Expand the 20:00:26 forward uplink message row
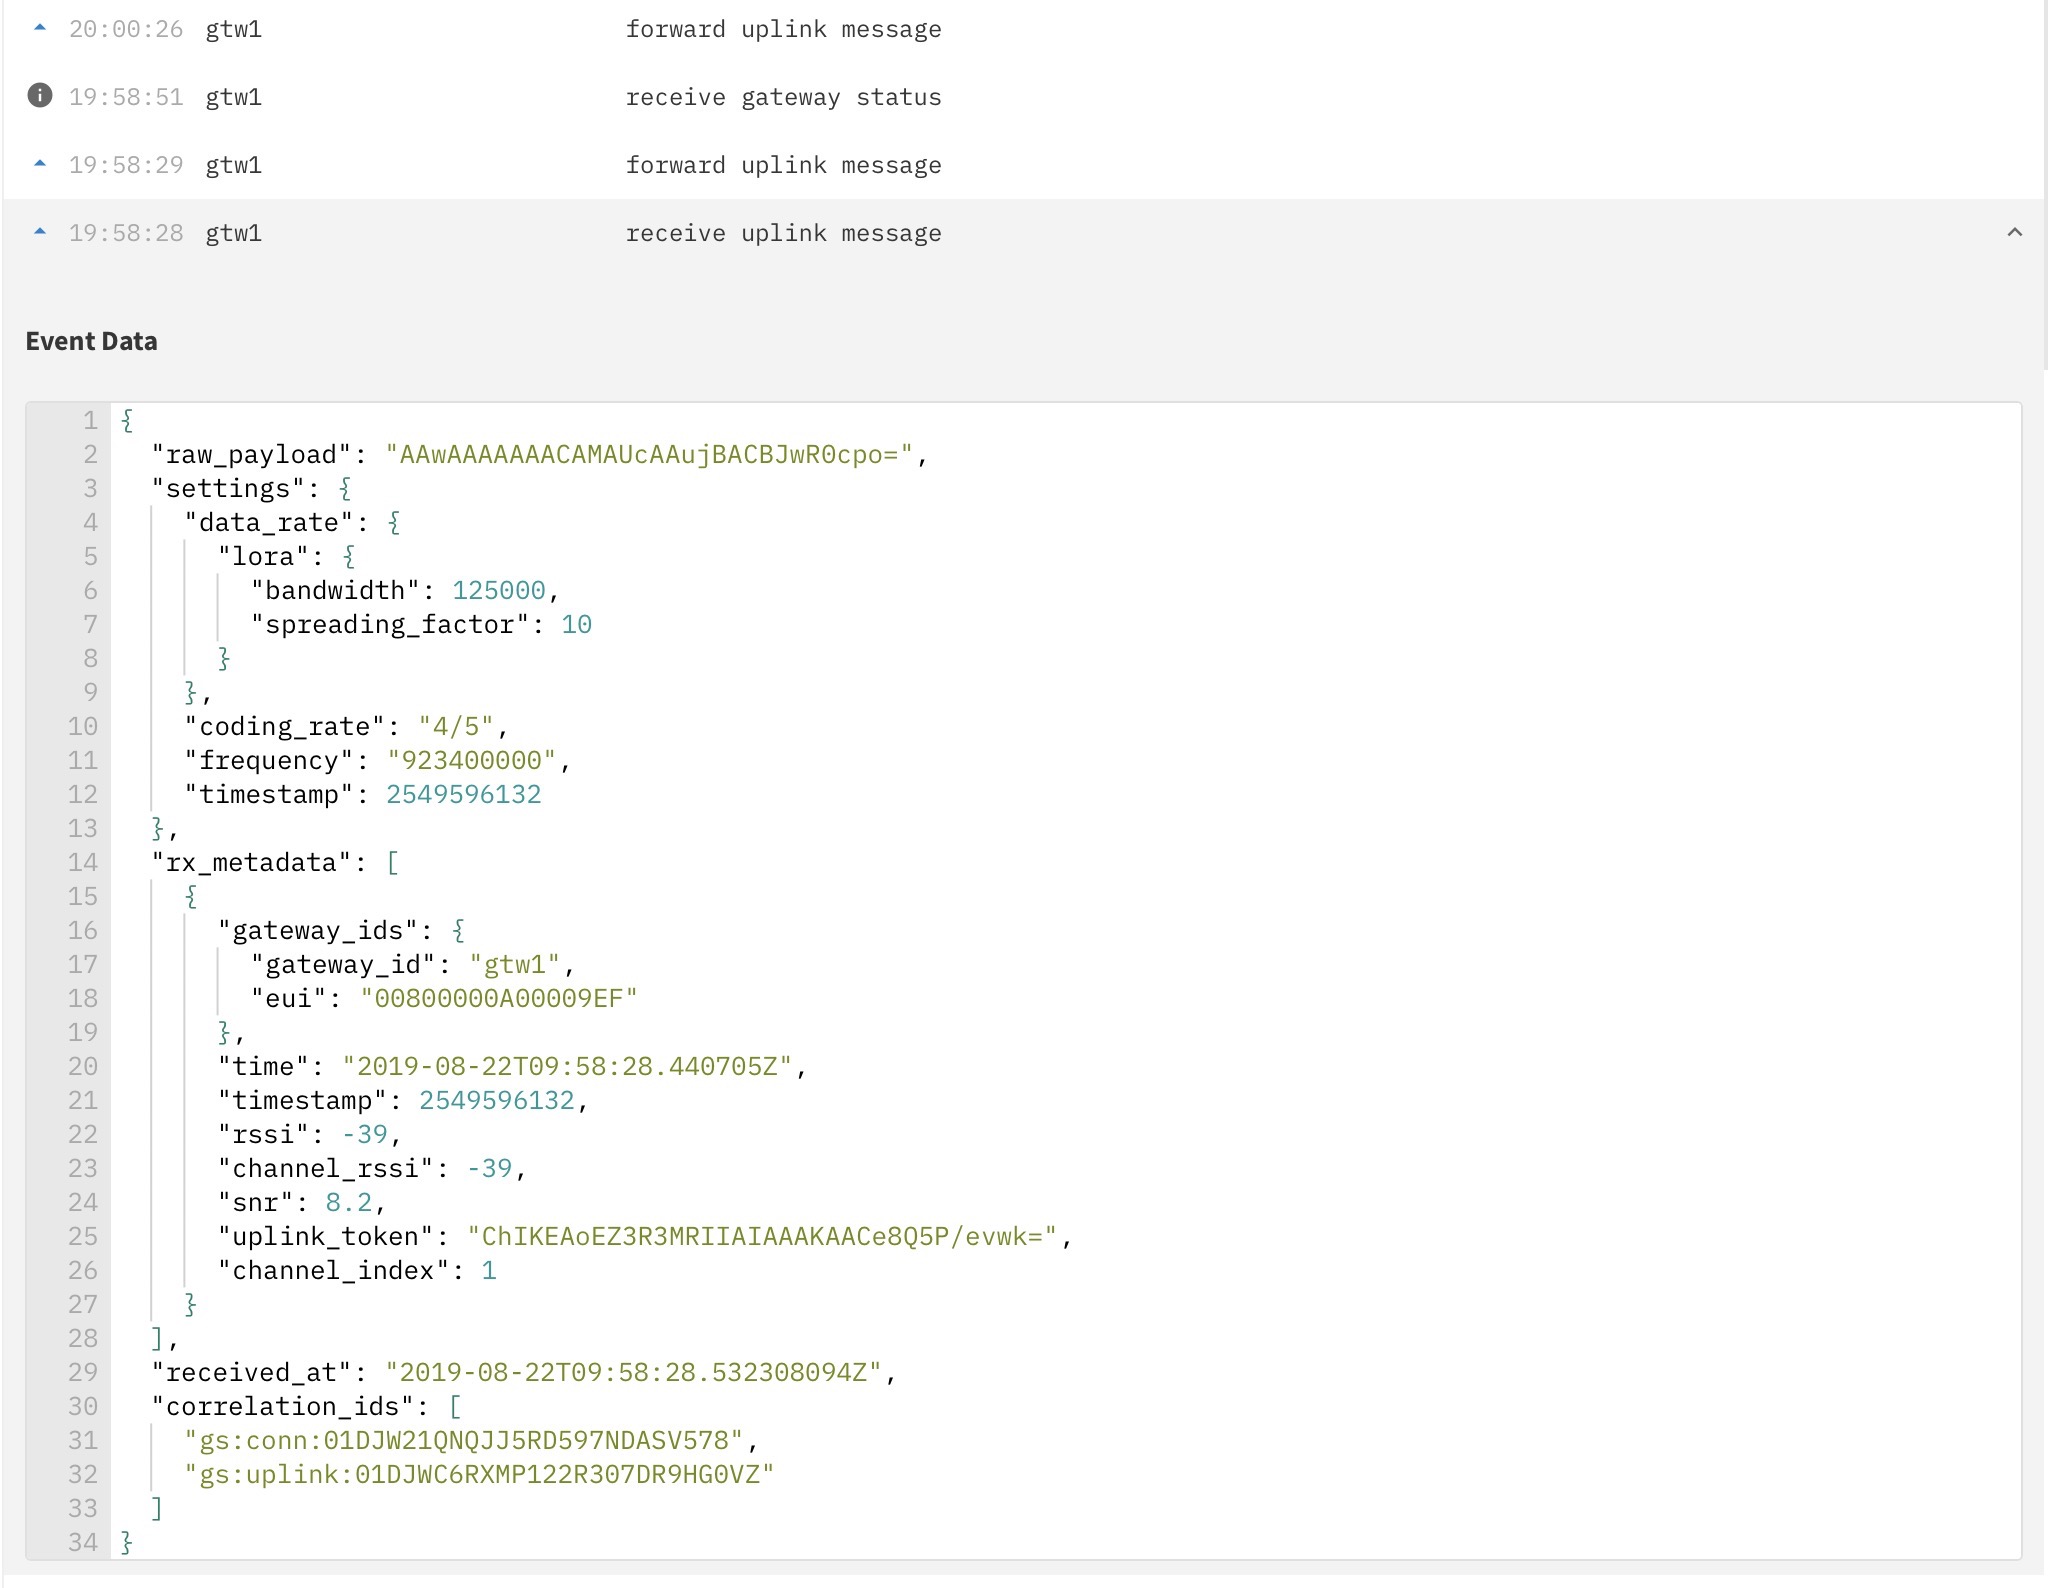The image size is (2048, 1588). point(782,30)
